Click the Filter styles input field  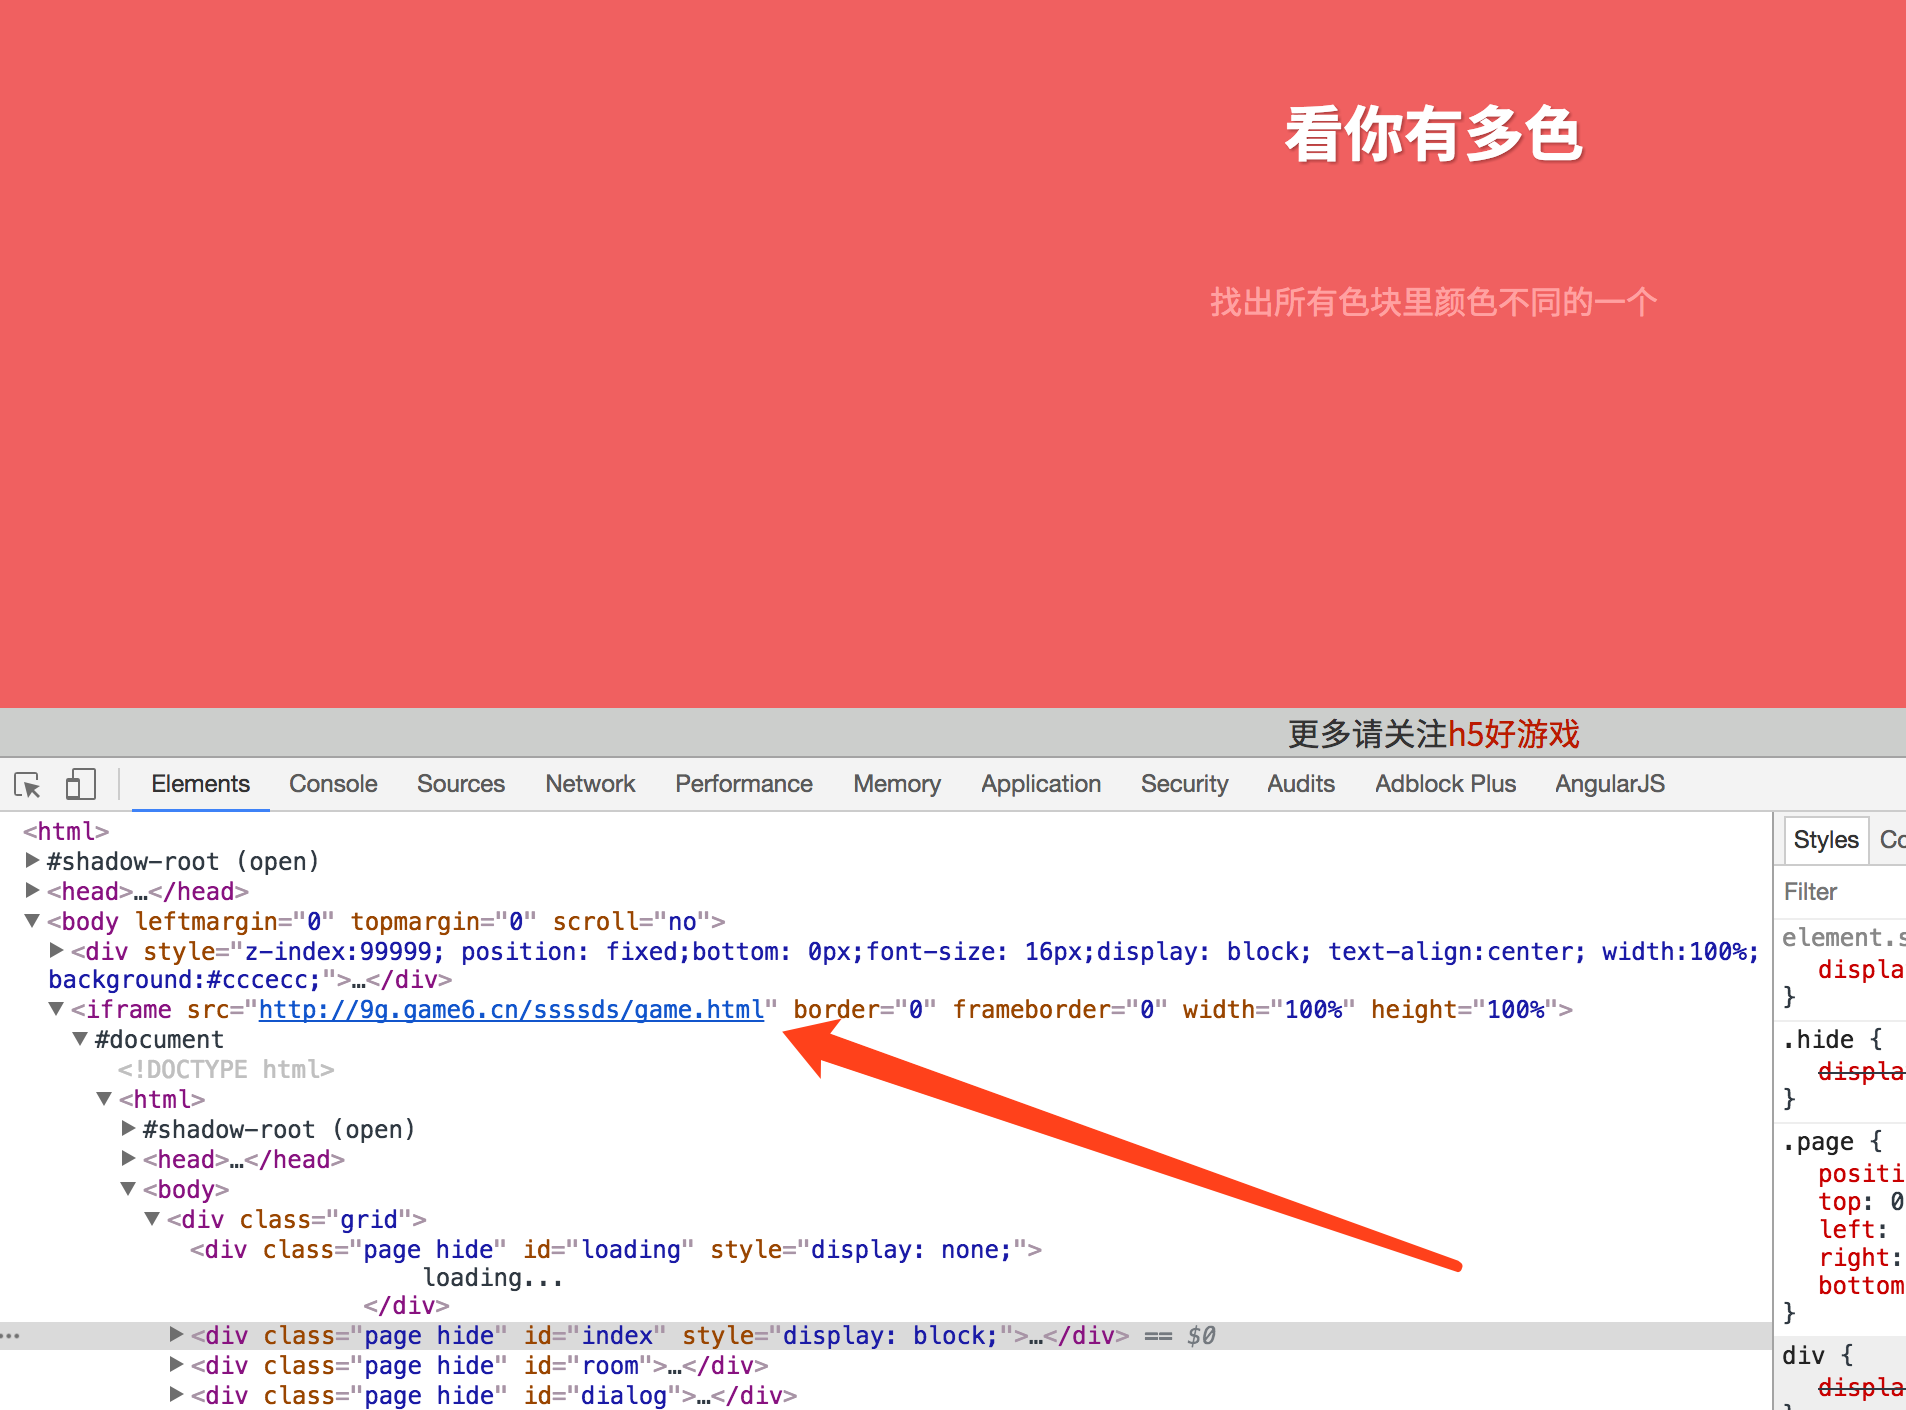(x=1840, y=892)
